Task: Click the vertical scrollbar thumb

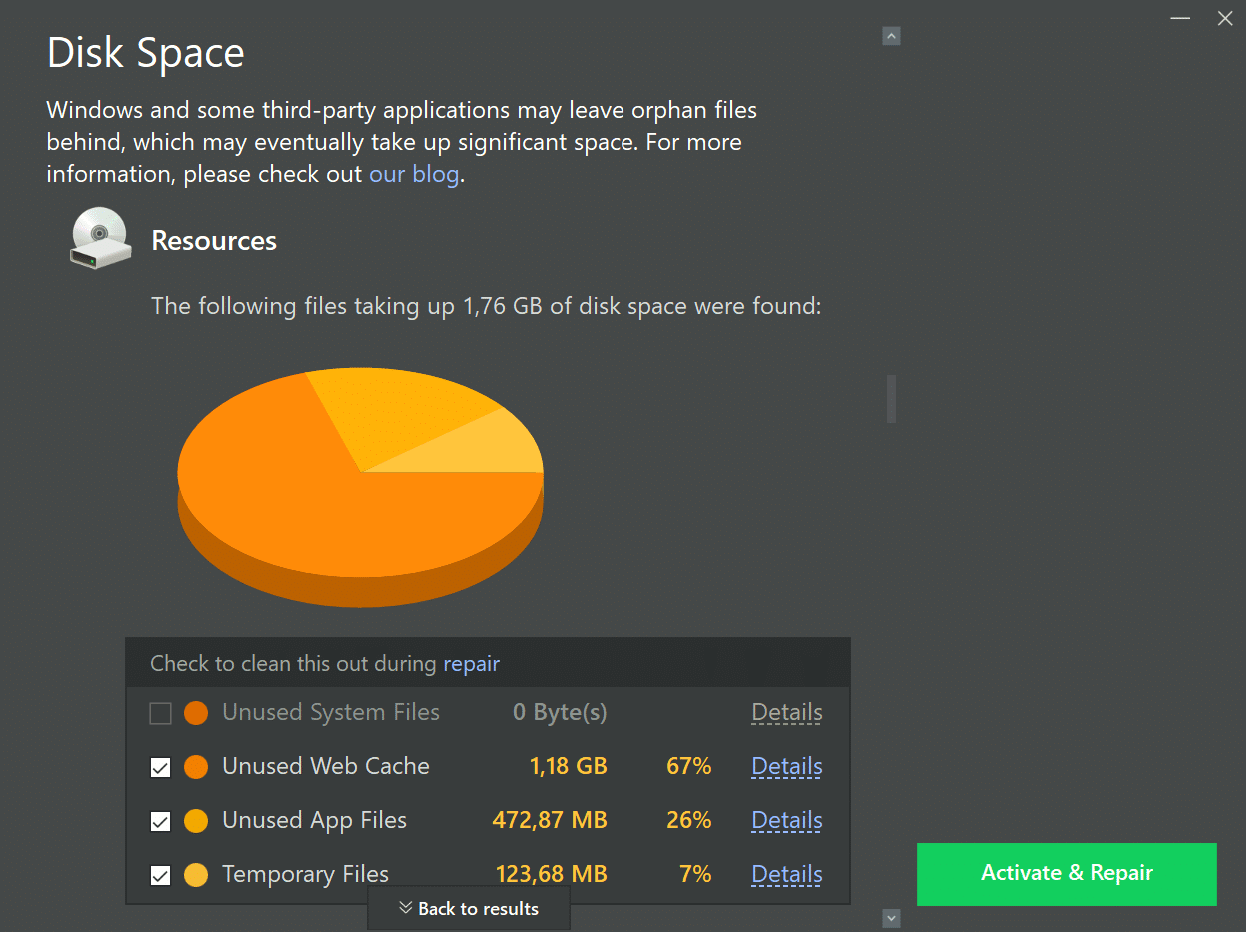Action: coord(891,399)
